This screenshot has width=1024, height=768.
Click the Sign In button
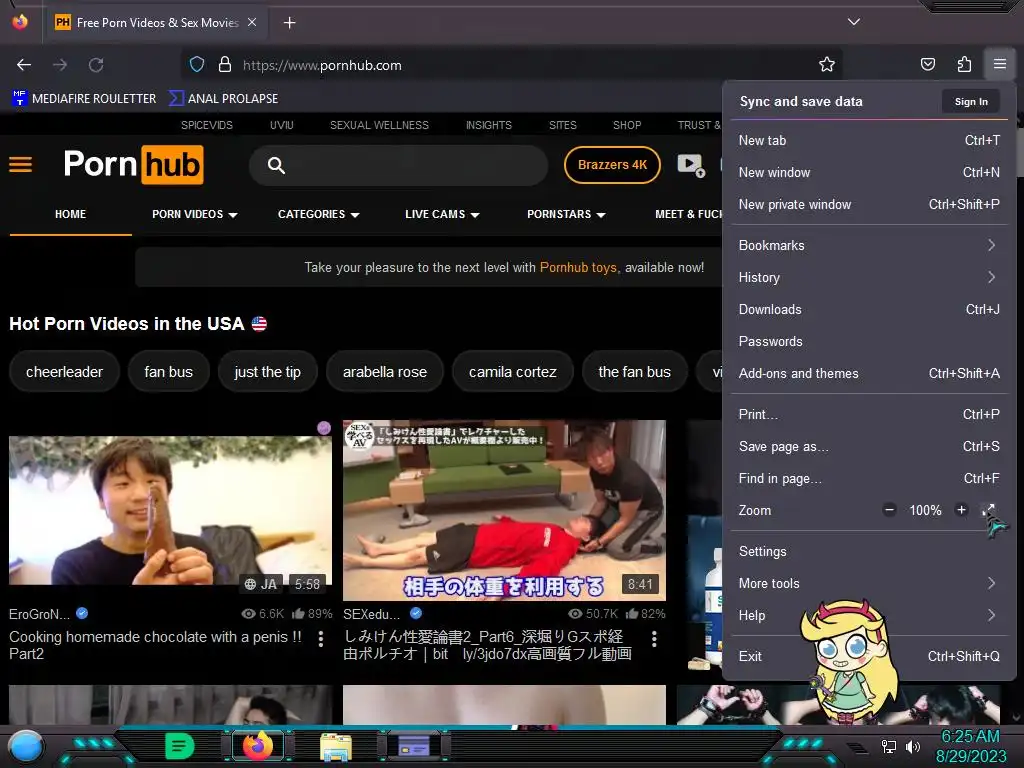[970, 101]
